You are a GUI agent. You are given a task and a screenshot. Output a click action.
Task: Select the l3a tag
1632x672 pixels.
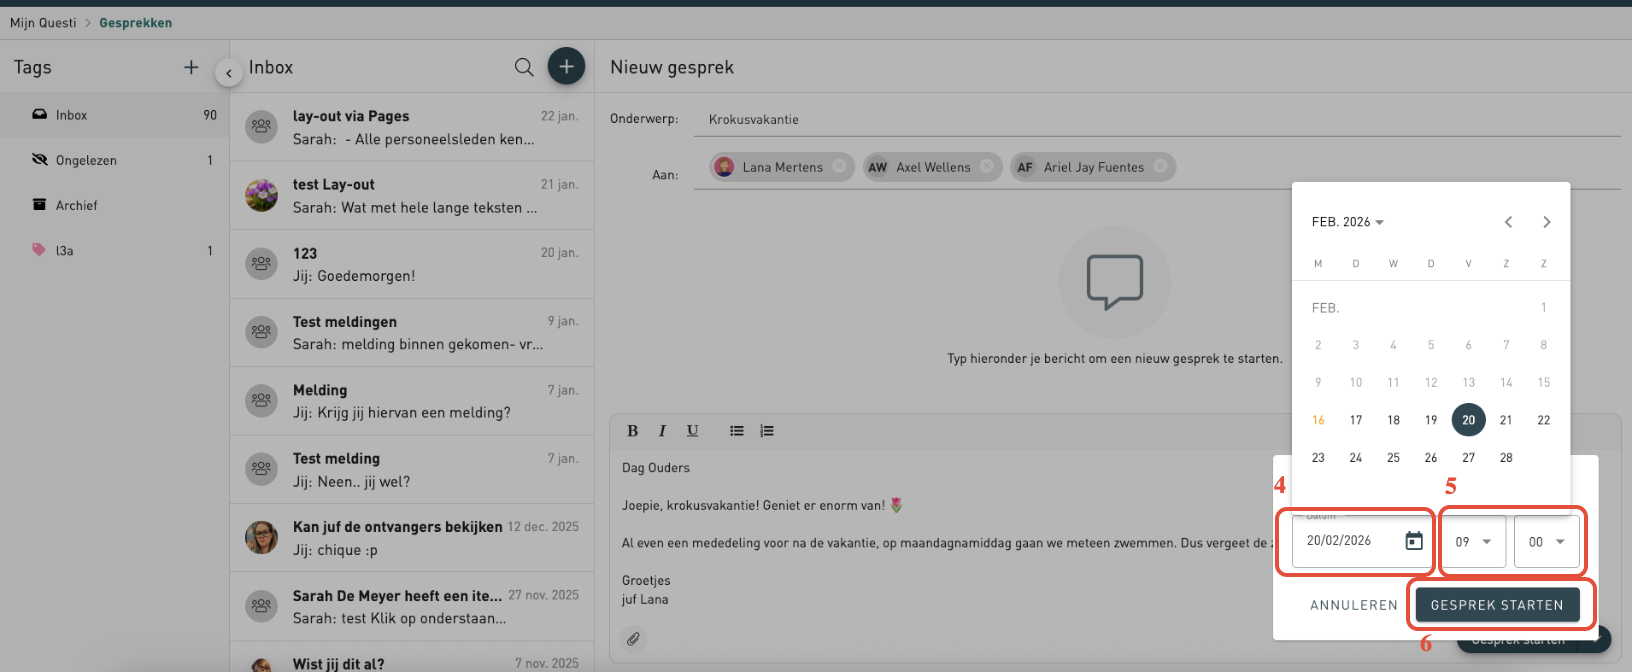pos(115,250)
